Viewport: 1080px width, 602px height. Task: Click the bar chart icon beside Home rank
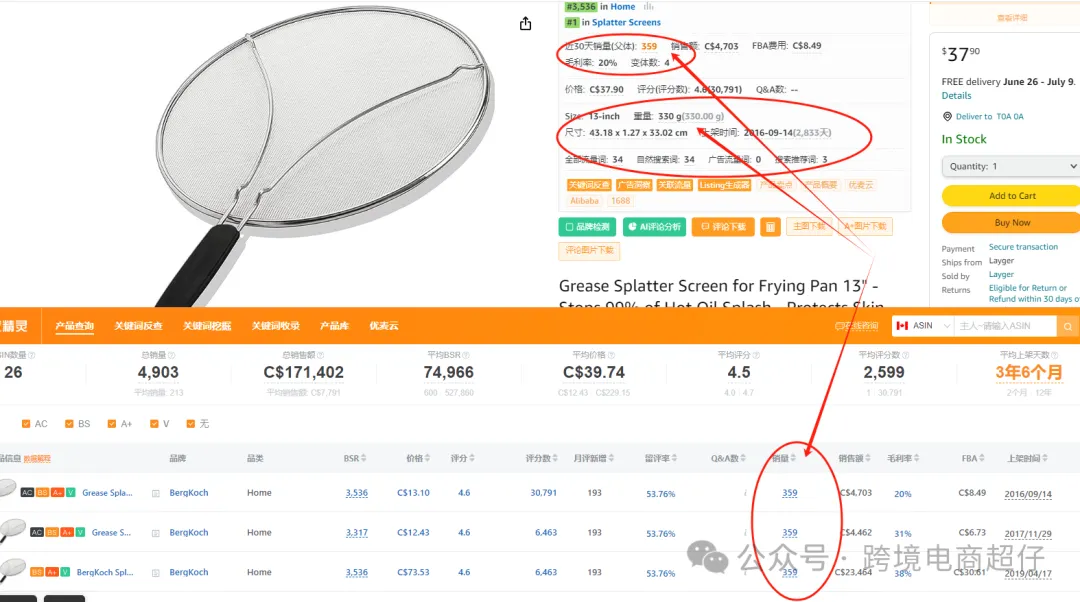coord(648,6)
